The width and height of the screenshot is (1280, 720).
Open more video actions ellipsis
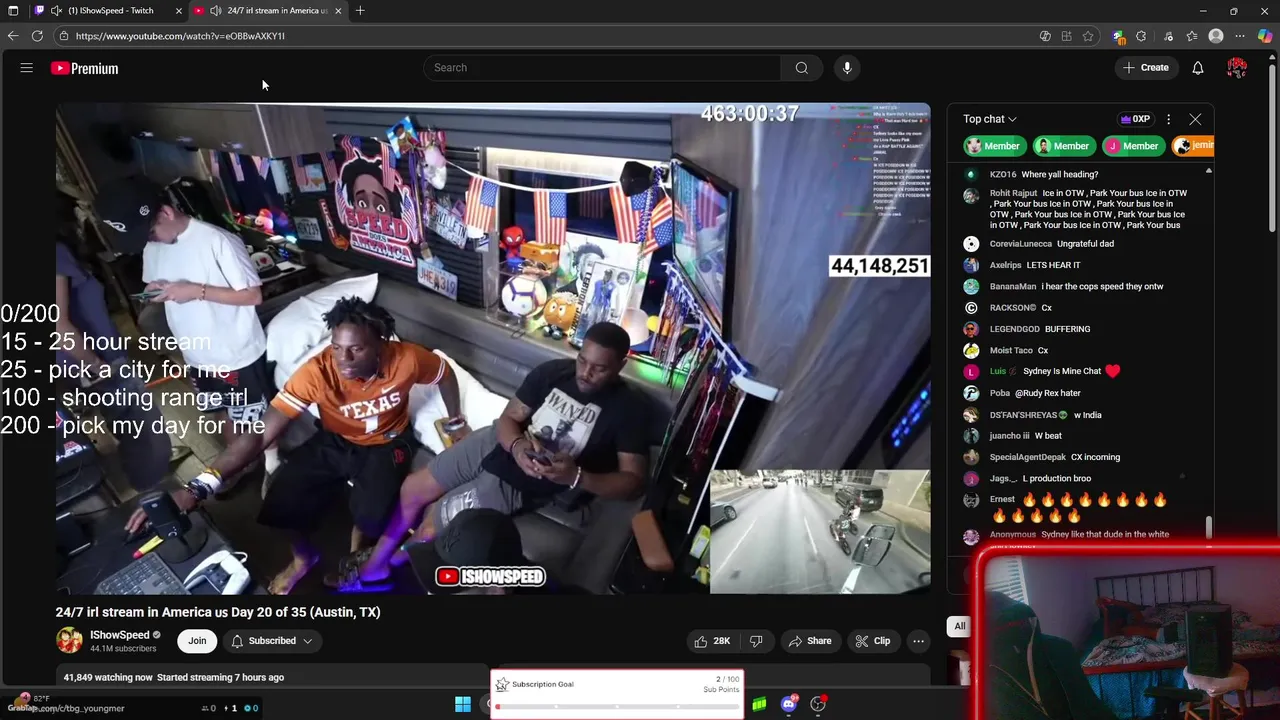point(918,641)
